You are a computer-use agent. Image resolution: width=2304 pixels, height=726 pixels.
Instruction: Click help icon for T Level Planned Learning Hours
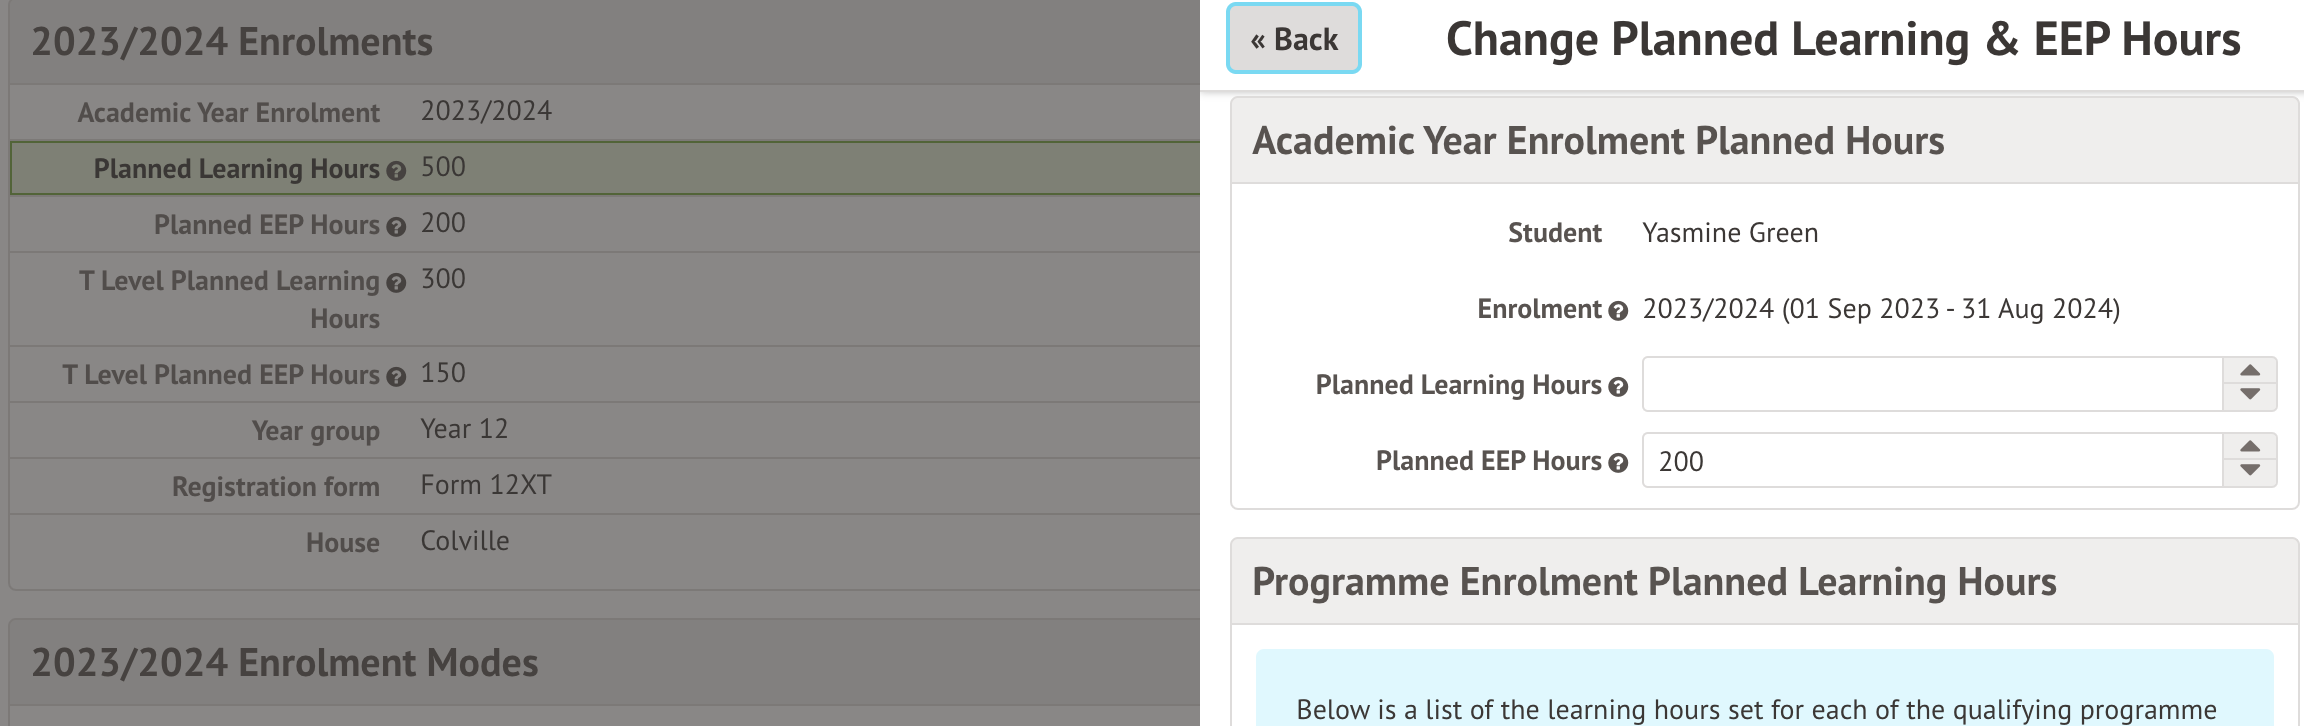pos(396,283)
